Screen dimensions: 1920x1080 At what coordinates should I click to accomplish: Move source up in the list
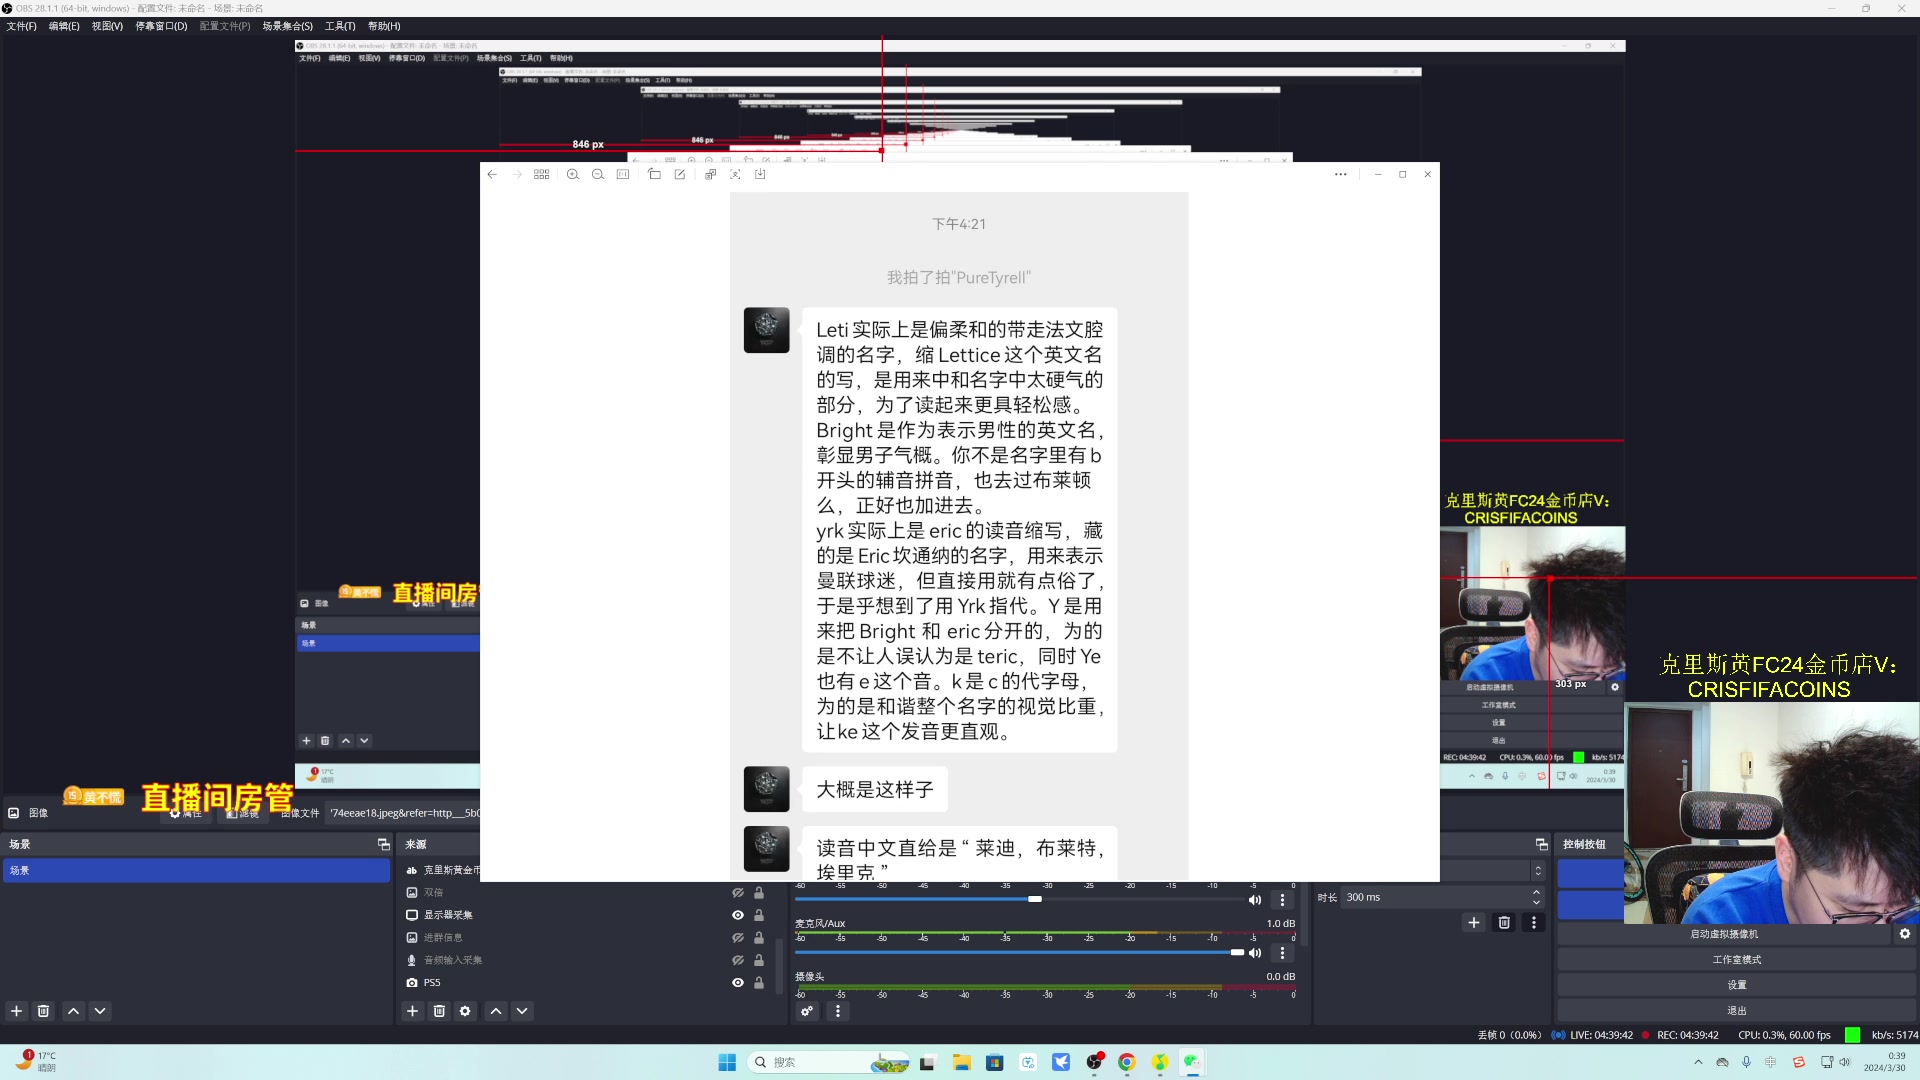click(496, 1011)
